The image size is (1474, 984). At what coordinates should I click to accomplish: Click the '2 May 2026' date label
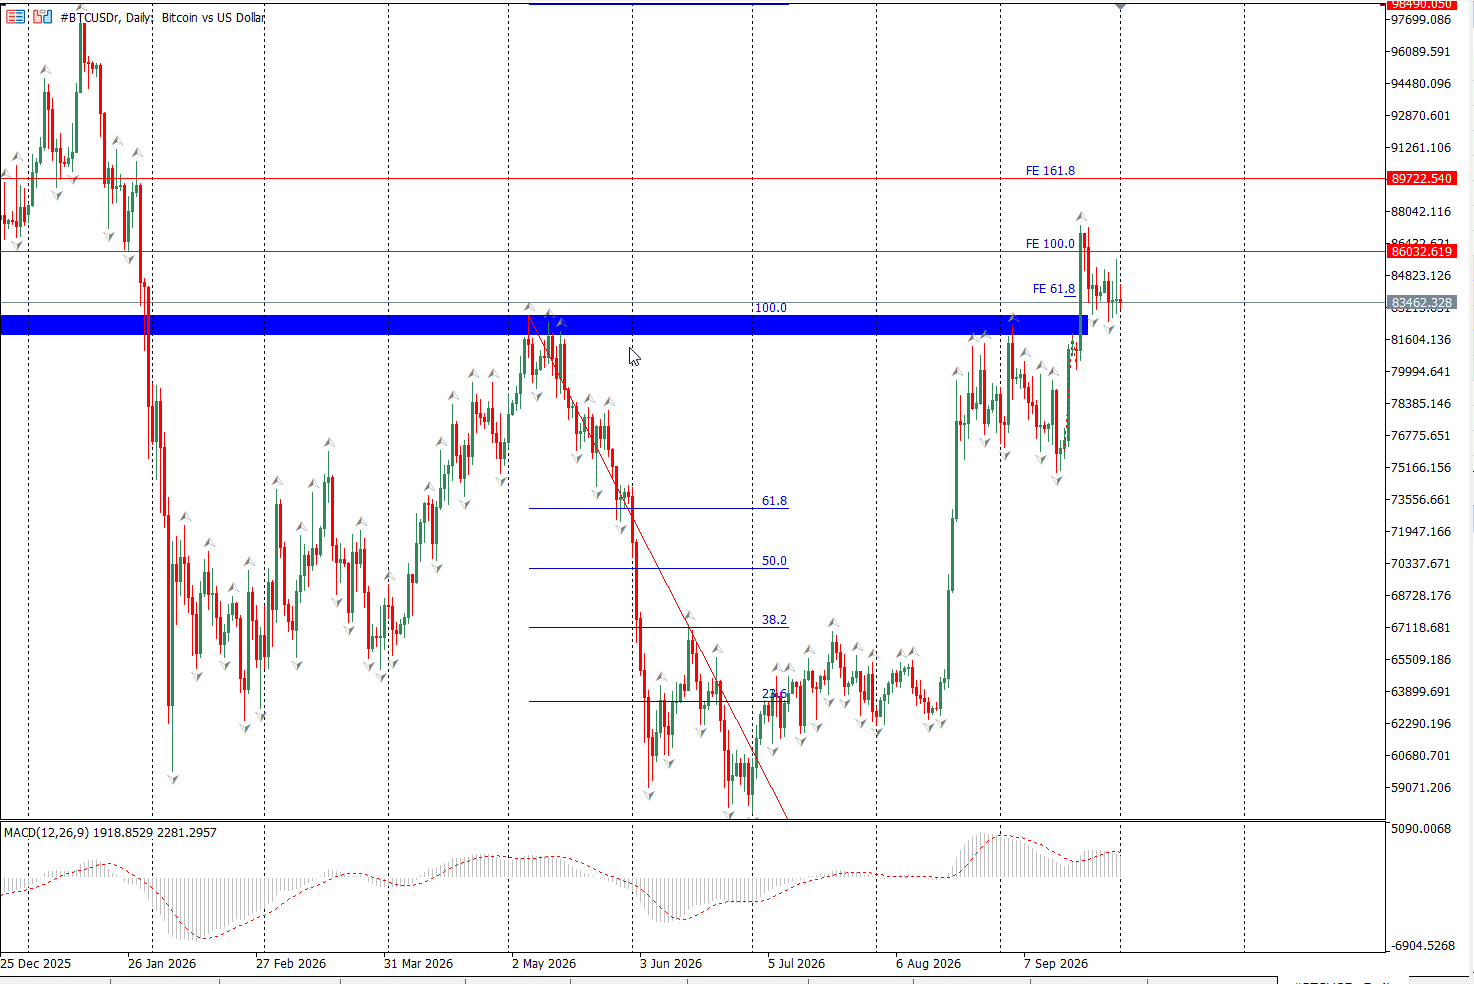tap(544, 964)
